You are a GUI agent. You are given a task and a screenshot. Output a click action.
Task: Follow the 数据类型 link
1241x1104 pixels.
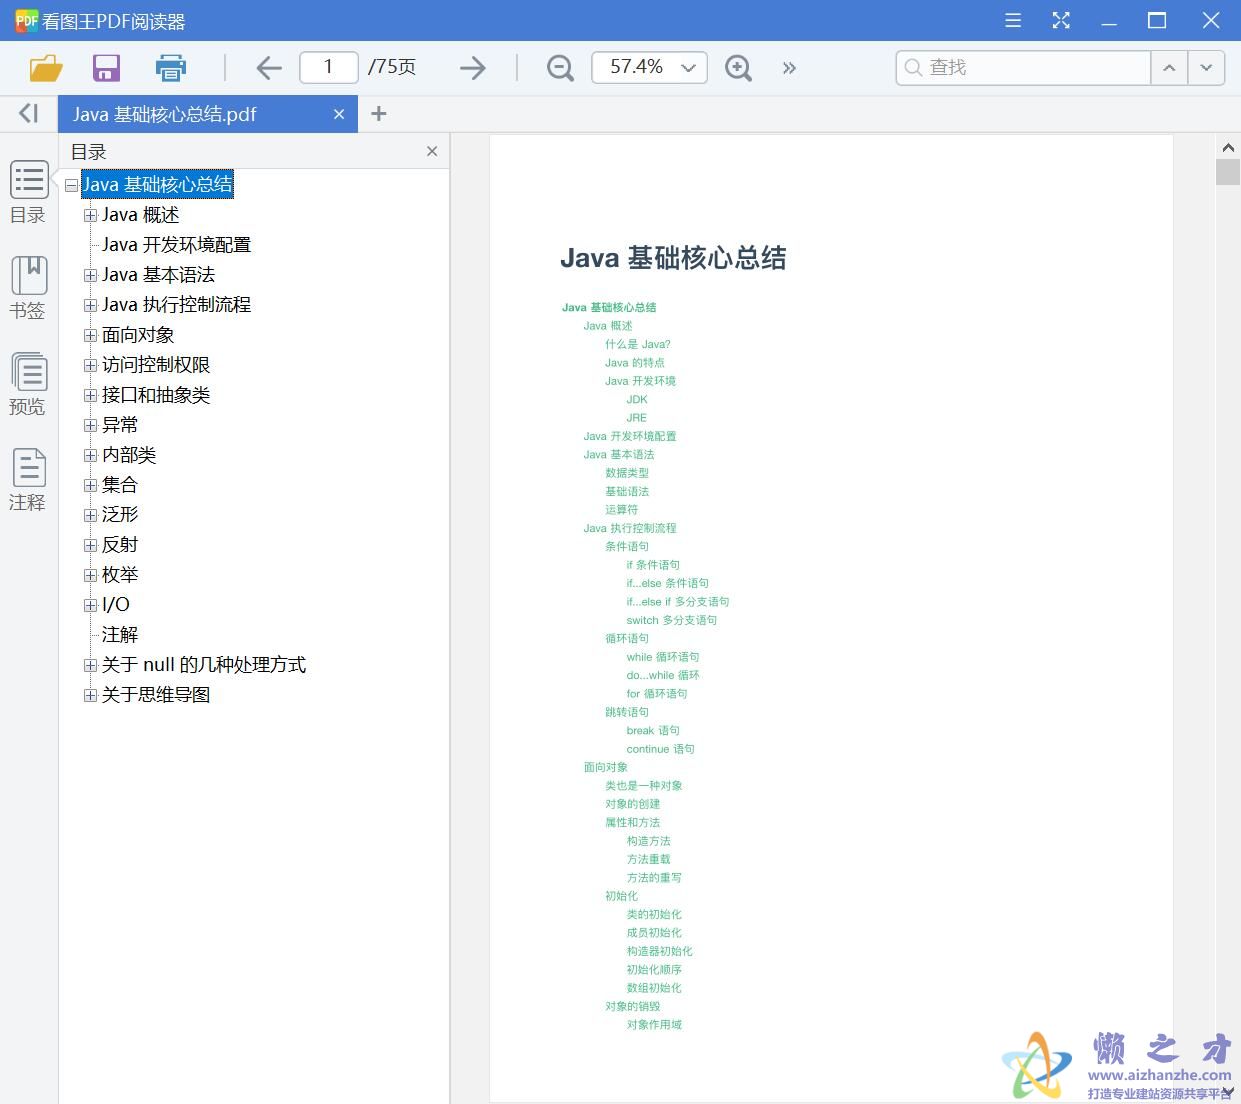627,473
